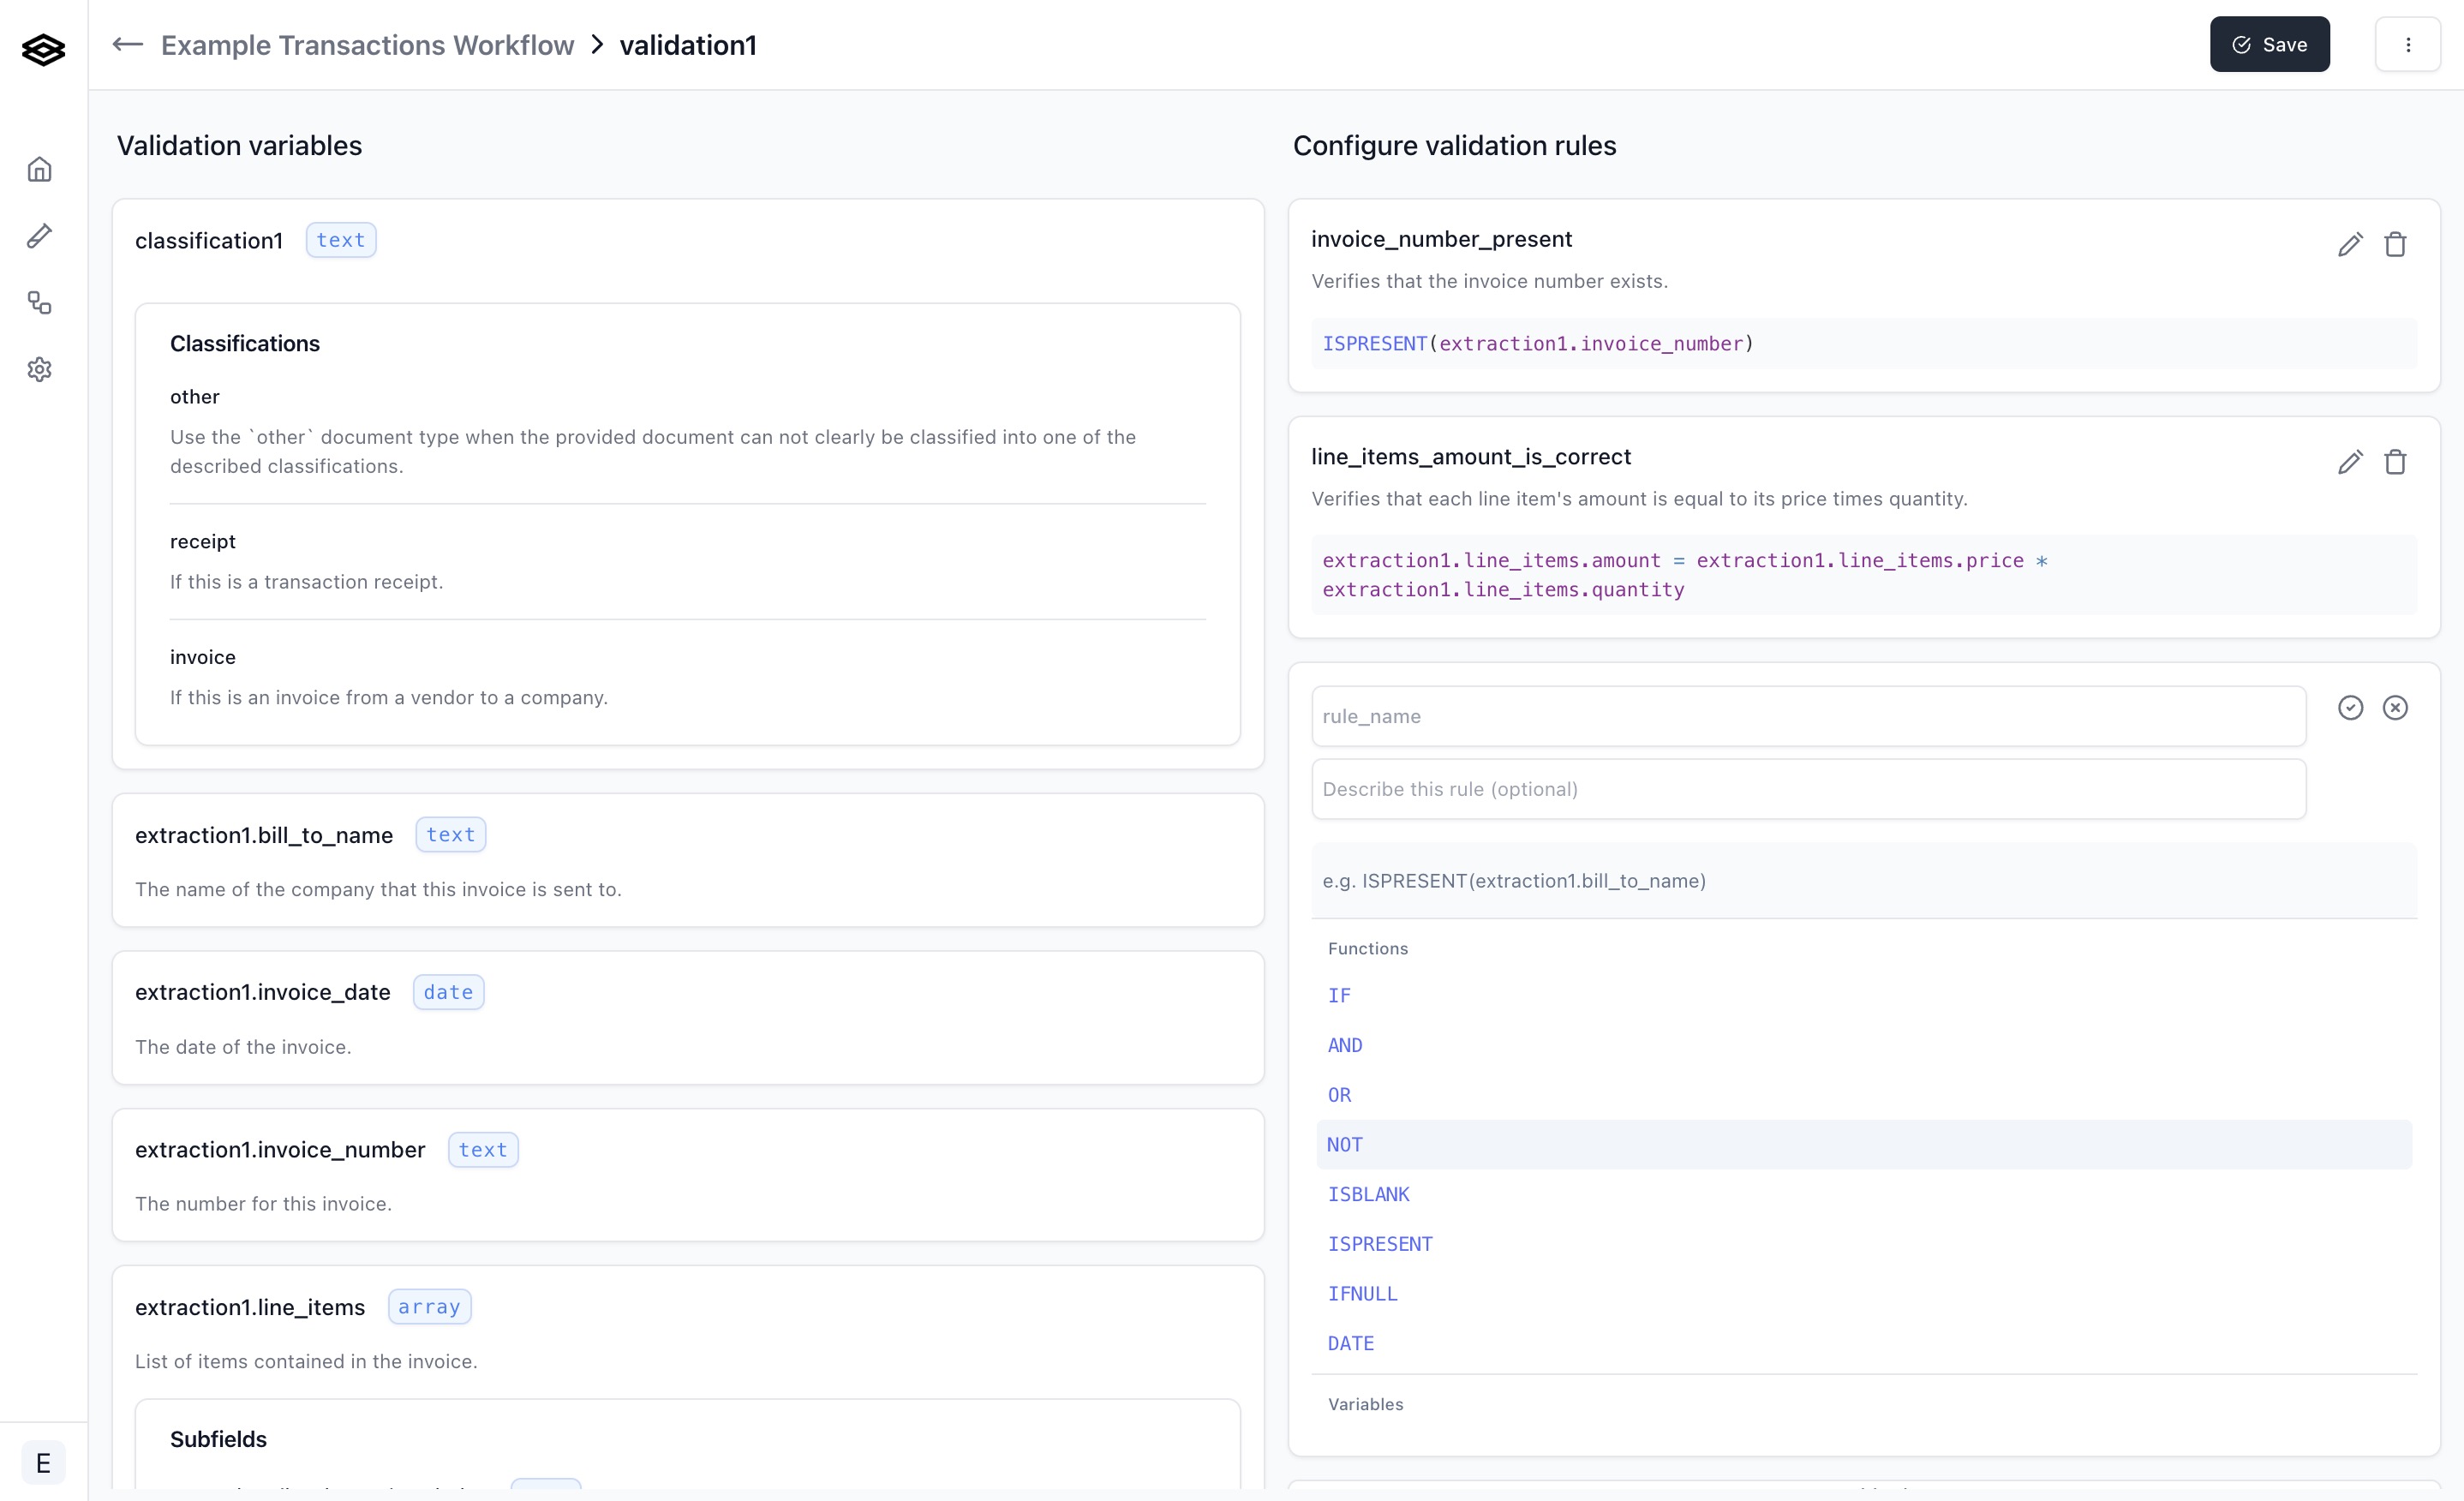Viewport: 2464px width, 1501px height.
Task: Go back using the left arrow
Action: pos(127,44)
